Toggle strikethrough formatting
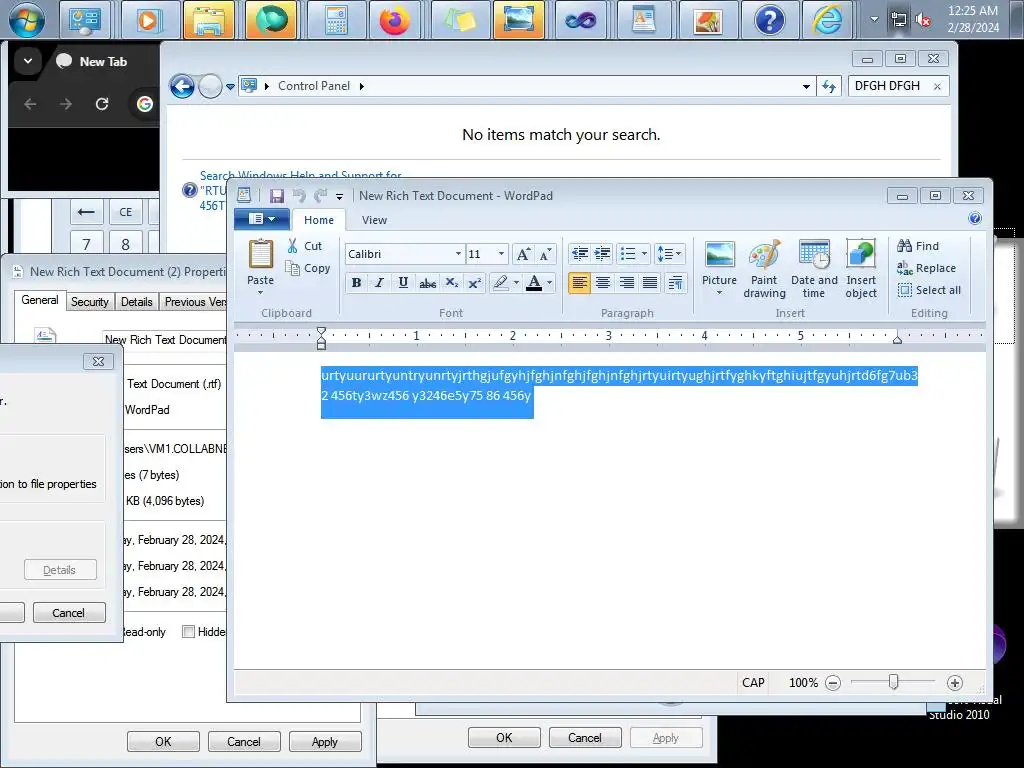The image size is (1024, 768). pos(427,283)
